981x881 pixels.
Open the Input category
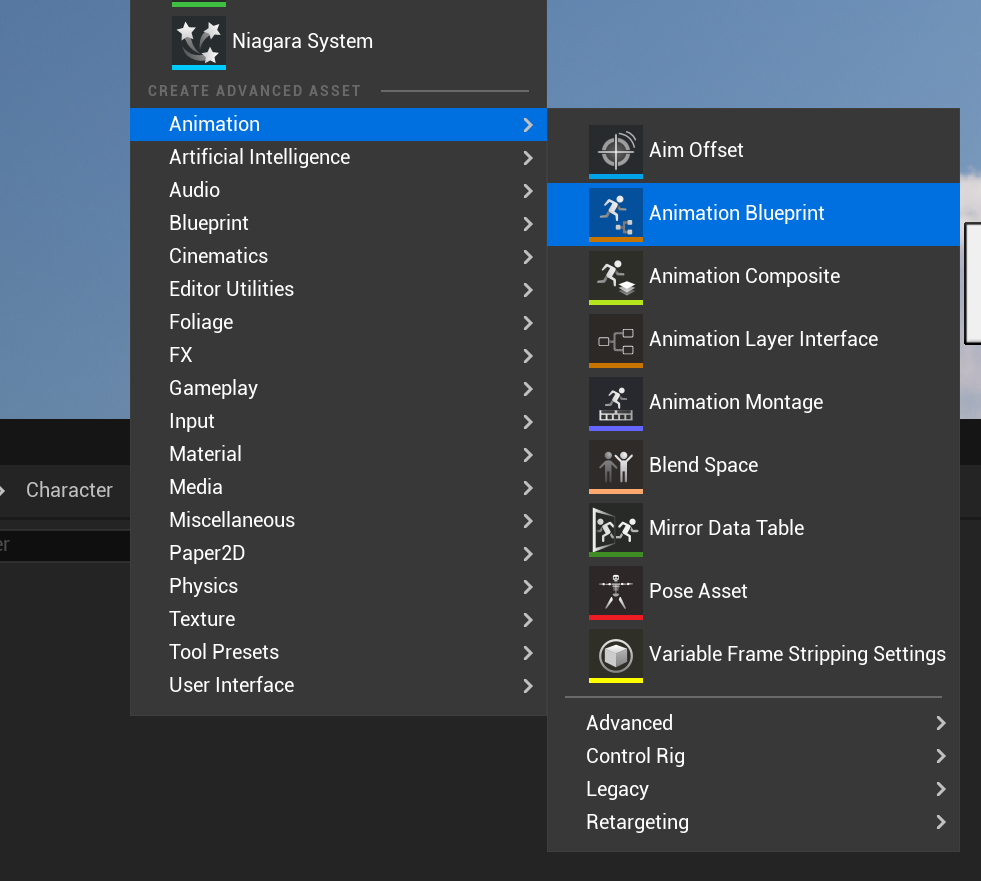(x=338, y=421)
